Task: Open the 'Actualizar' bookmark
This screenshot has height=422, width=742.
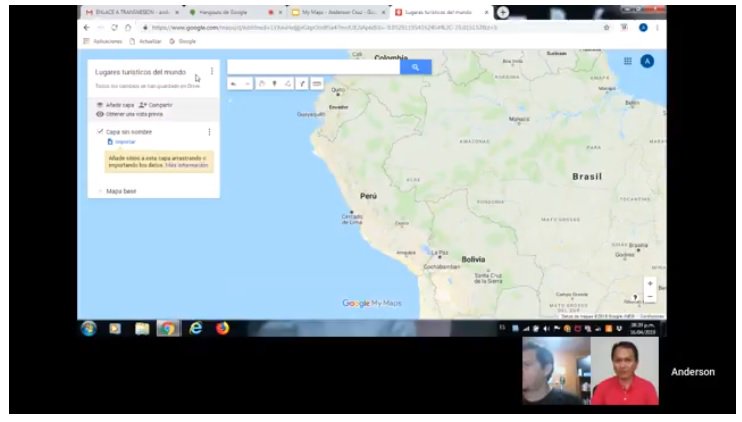Action: click(146, 42)
